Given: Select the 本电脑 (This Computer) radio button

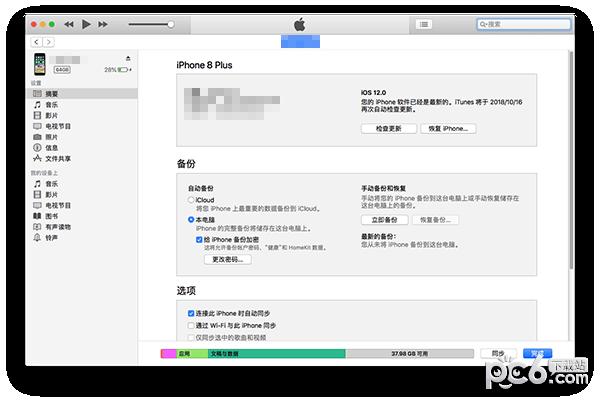Looking at the screenshot, I should (x=191, y=218).
